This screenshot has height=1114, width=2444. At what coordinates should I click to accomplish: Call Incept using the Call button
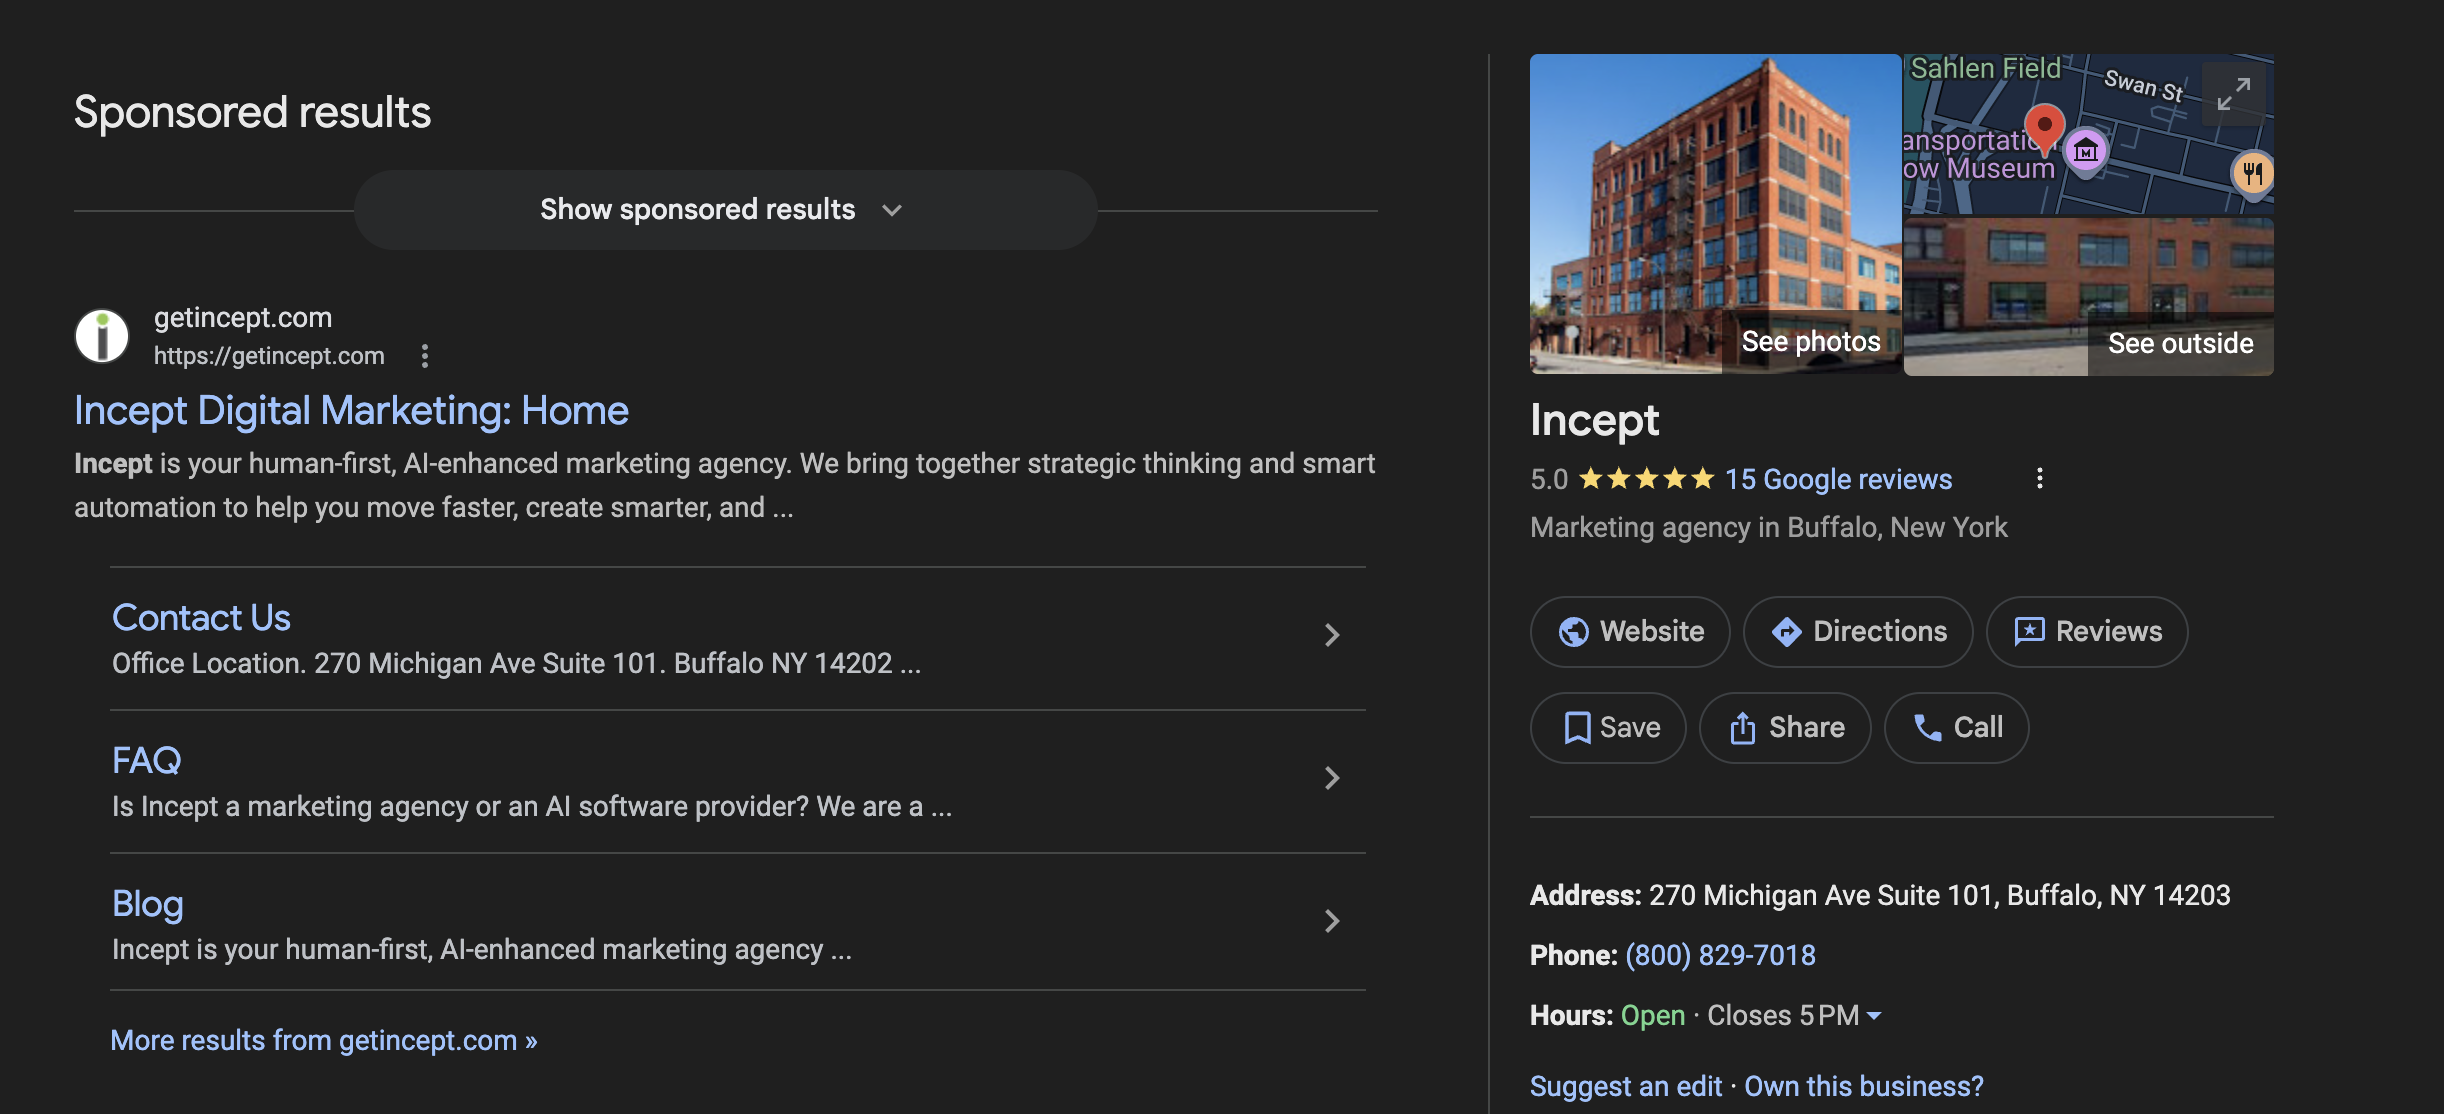coord(1956,728)
